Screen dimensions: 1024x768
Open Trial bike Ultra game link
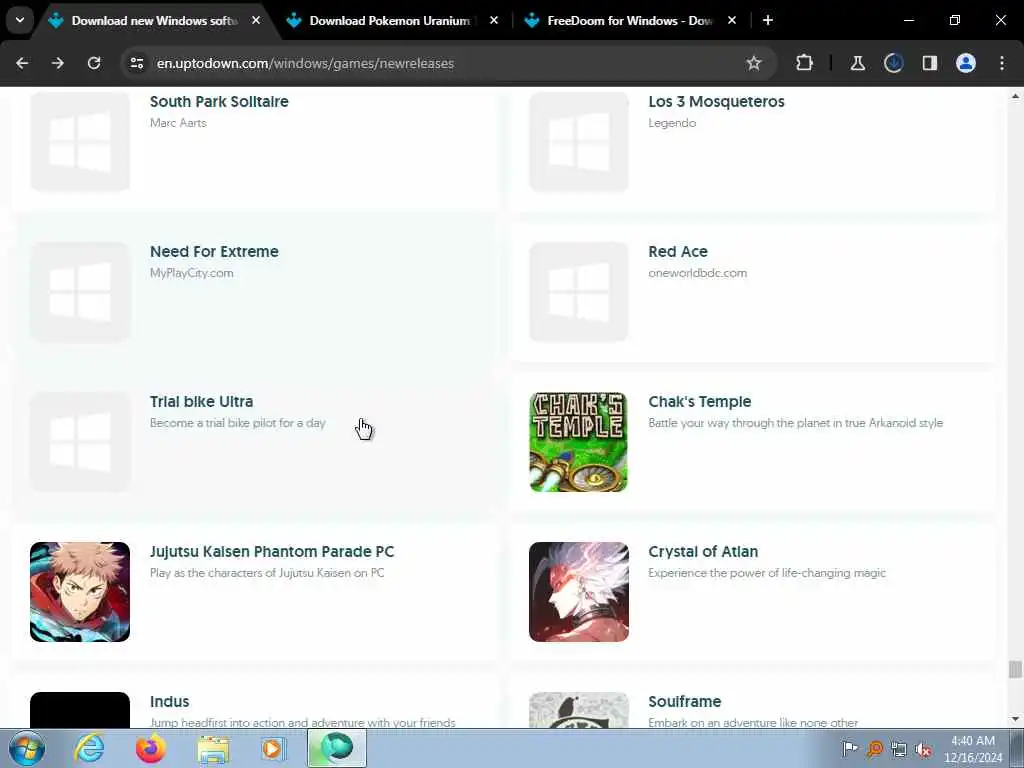point(201,402)
